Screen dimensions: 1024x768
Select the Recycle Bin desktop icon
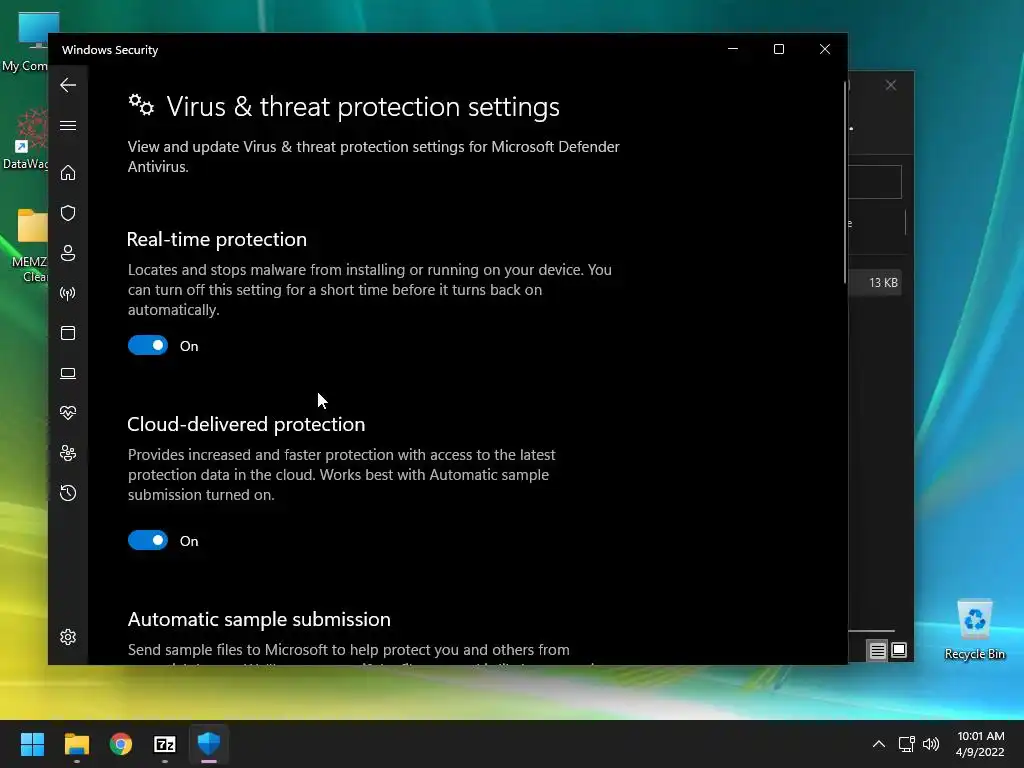[974, 630]
